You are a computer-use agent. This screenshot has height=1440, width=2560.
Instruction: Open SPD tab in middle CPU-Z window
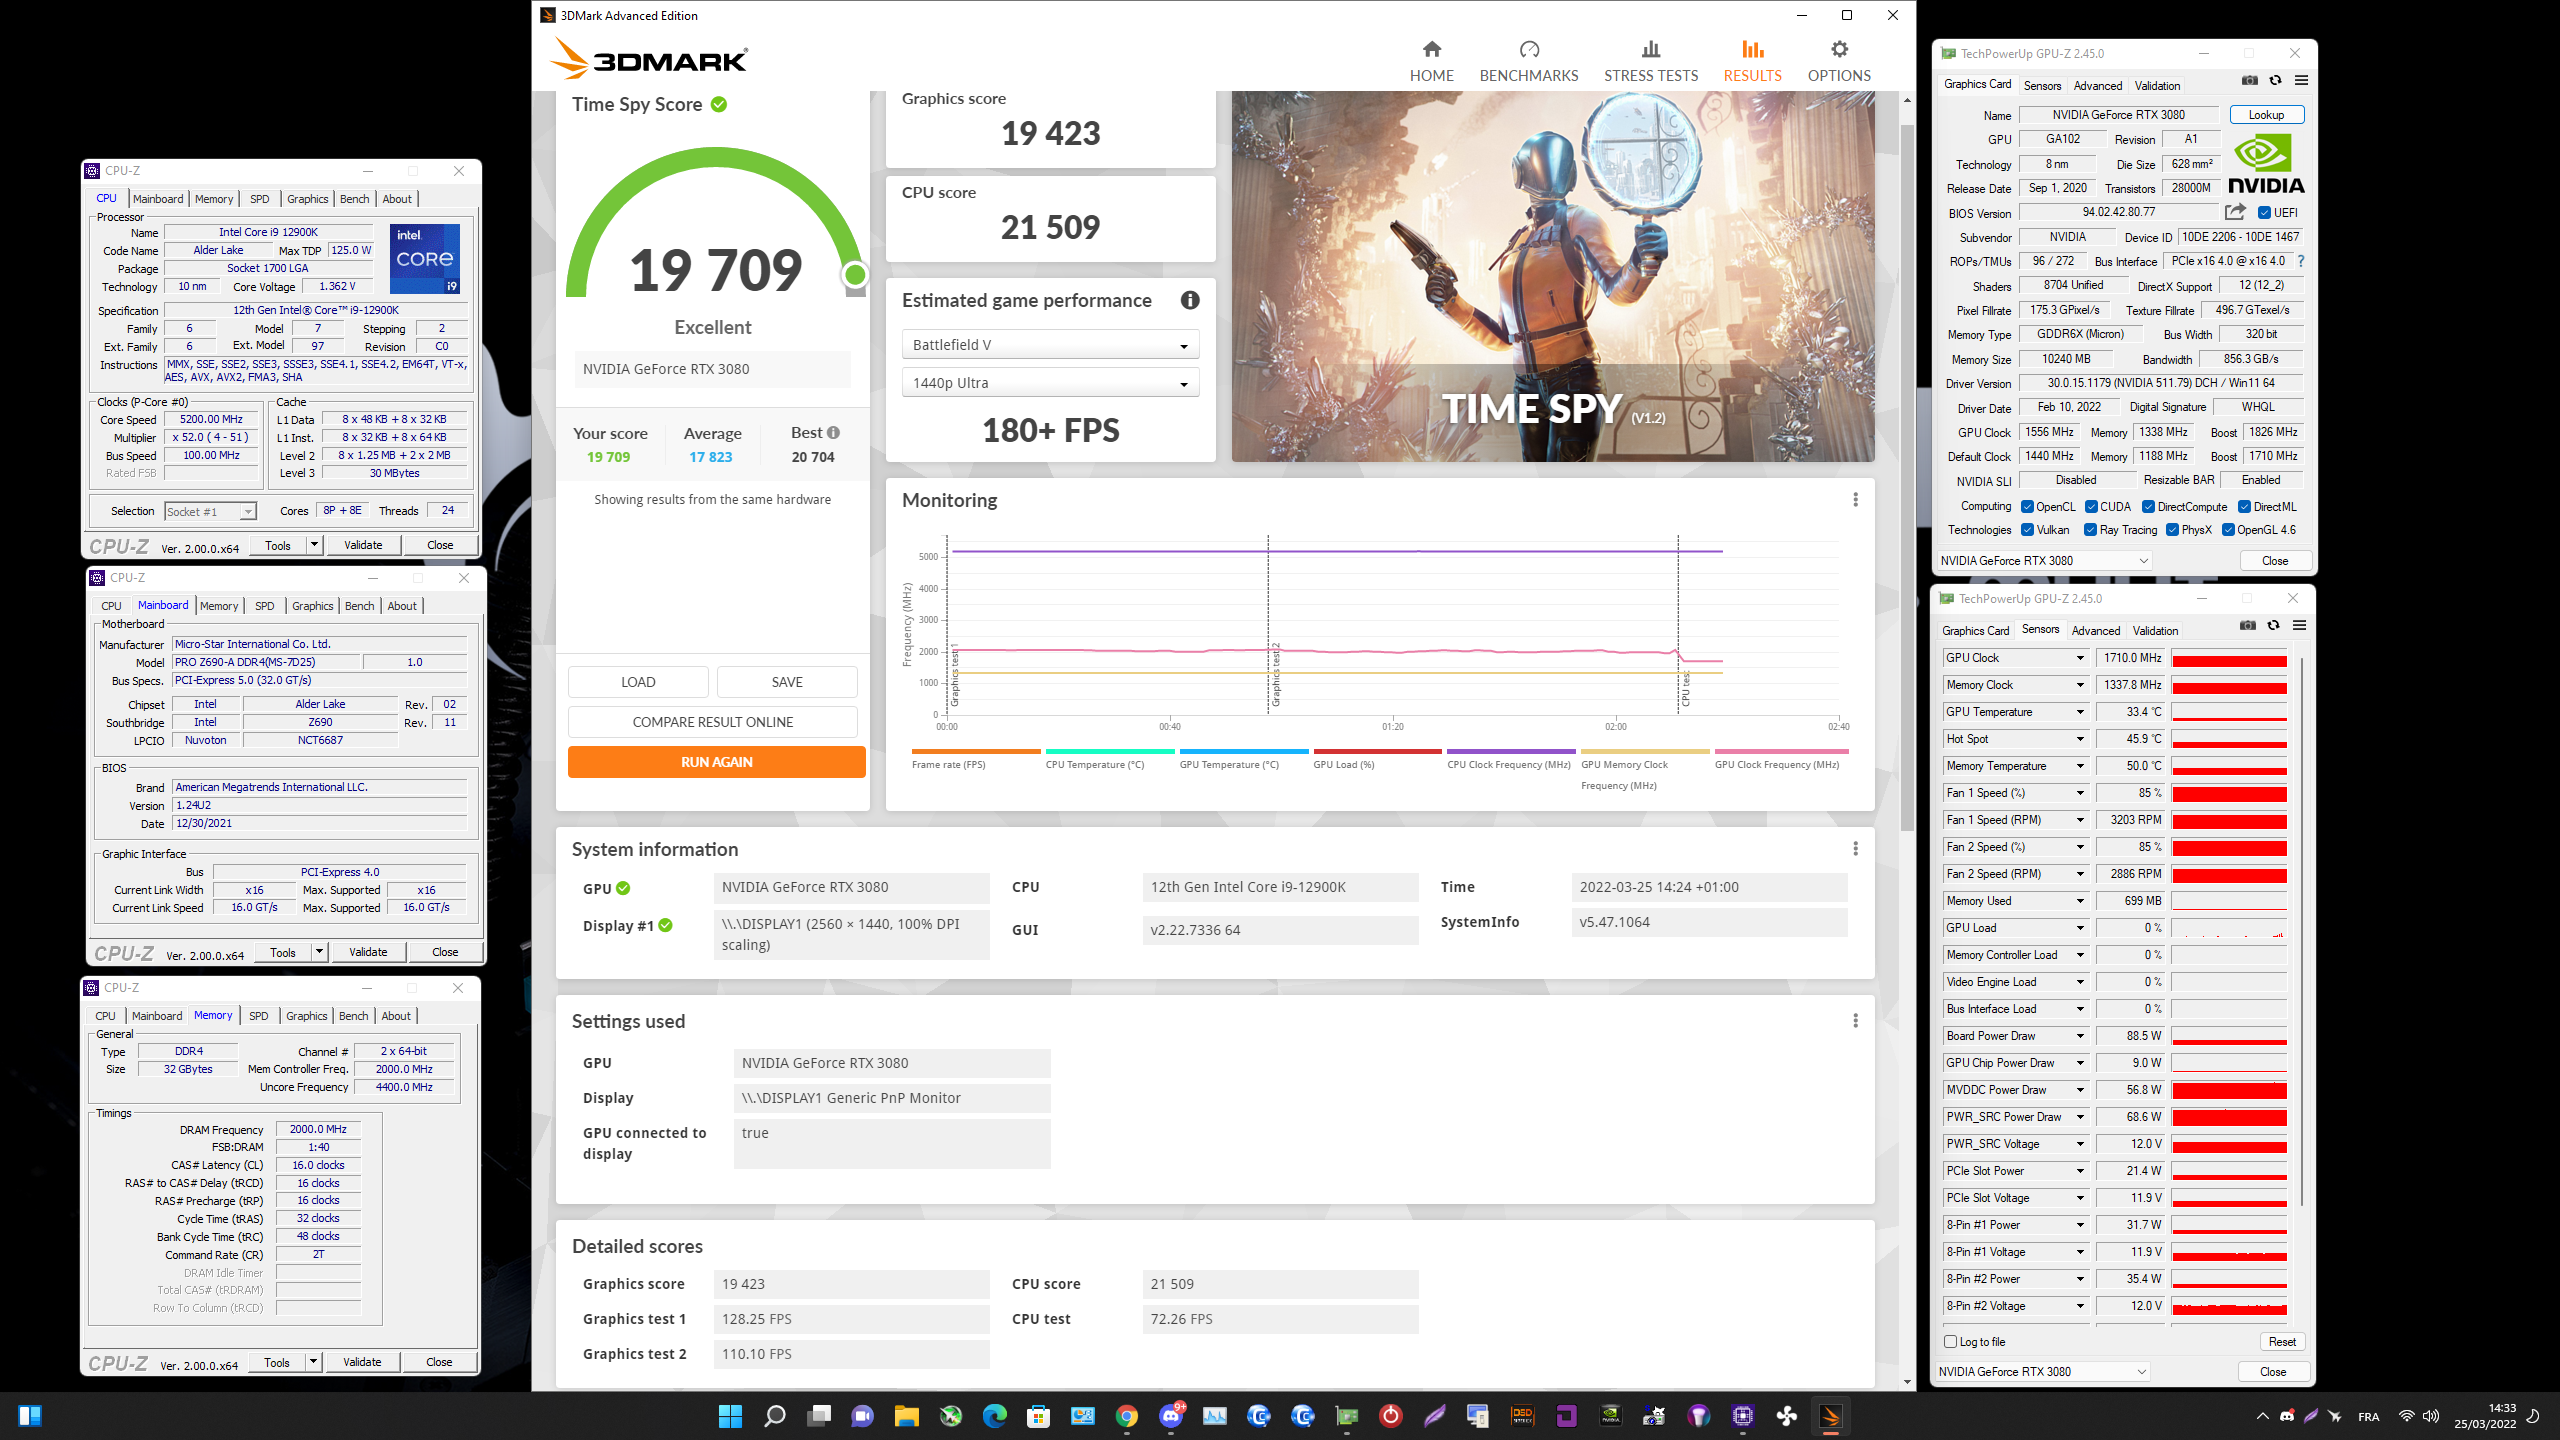click(264, 606)
